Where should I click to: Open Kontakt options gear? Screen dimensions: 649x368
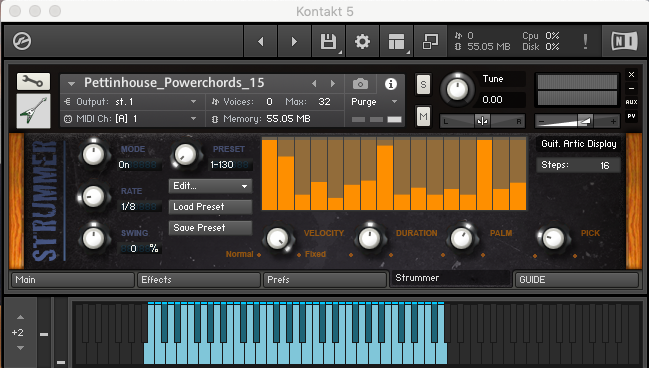click(x=362, y=41)
